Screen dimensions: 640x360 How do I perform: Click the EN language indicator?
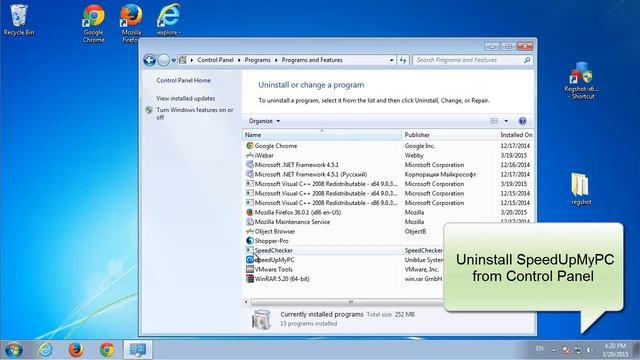click(540, 349)
